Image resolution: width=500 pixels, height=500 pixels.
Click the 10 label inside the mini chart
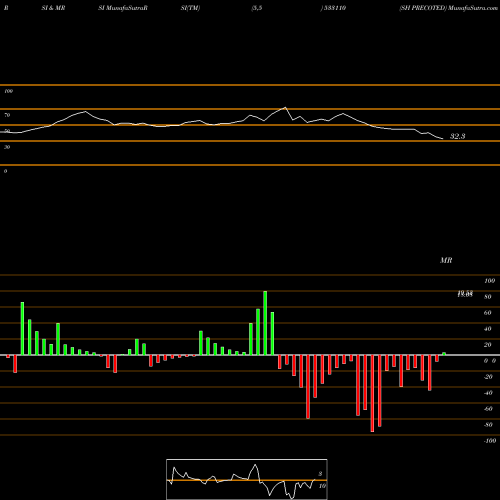click(322, 486)
